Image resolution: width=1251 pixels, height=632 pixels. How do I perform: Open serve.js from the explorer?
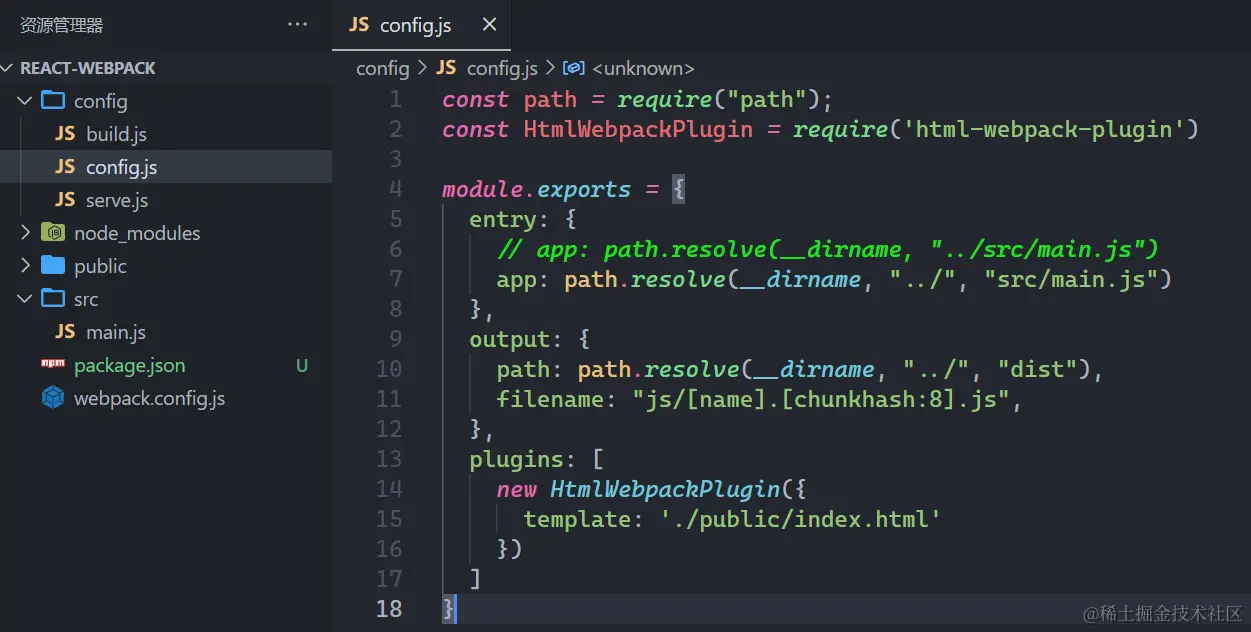117,200
